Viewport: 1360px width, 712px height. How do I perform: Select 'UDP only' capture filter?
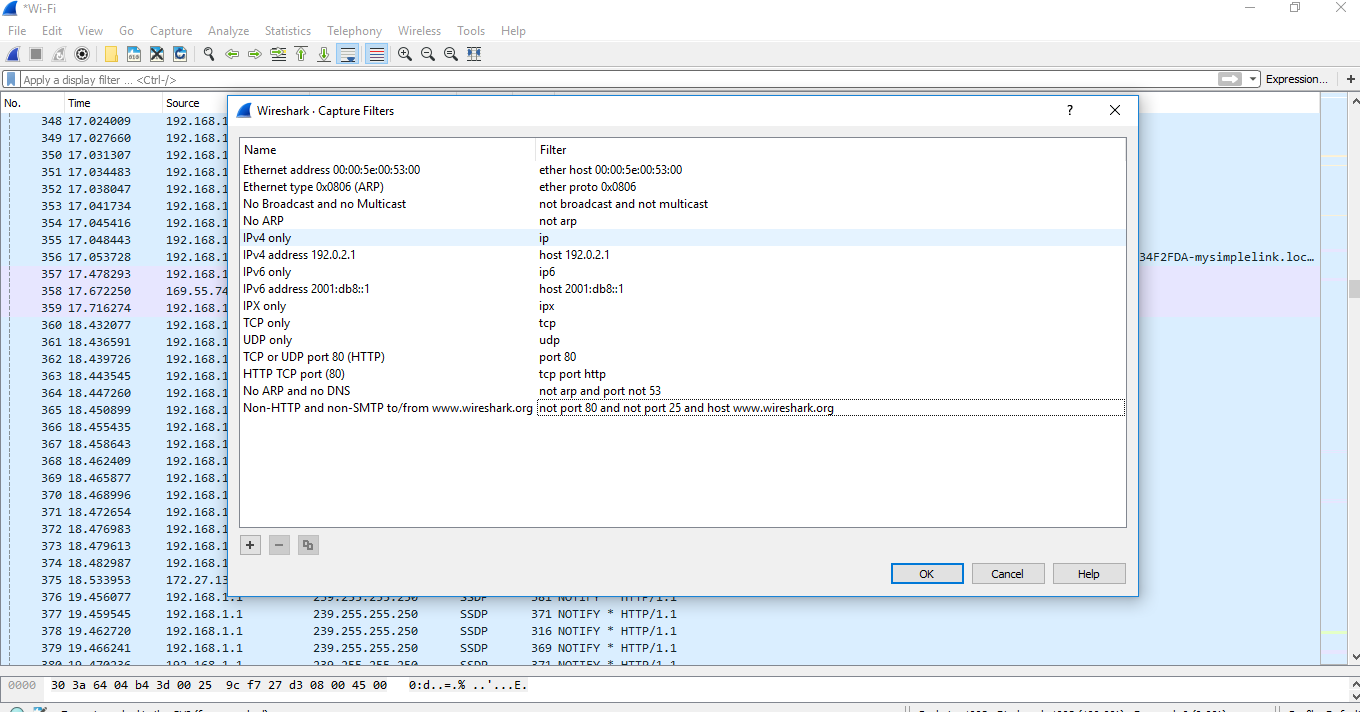[682, 340]
